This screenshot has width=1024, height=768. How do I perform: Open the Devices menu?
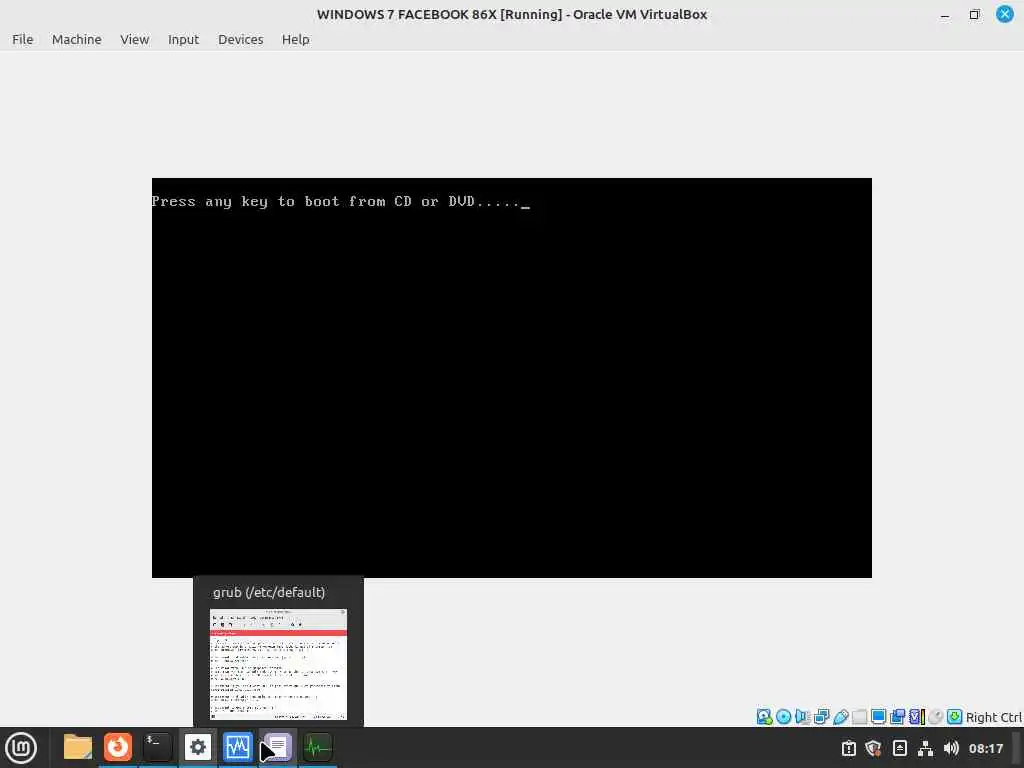click(240, 39)
